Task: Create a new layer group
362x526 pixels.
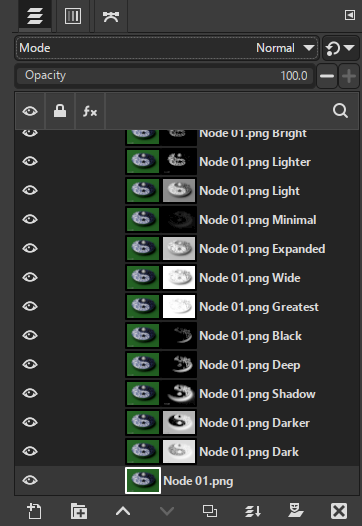Action: (79, 511)
